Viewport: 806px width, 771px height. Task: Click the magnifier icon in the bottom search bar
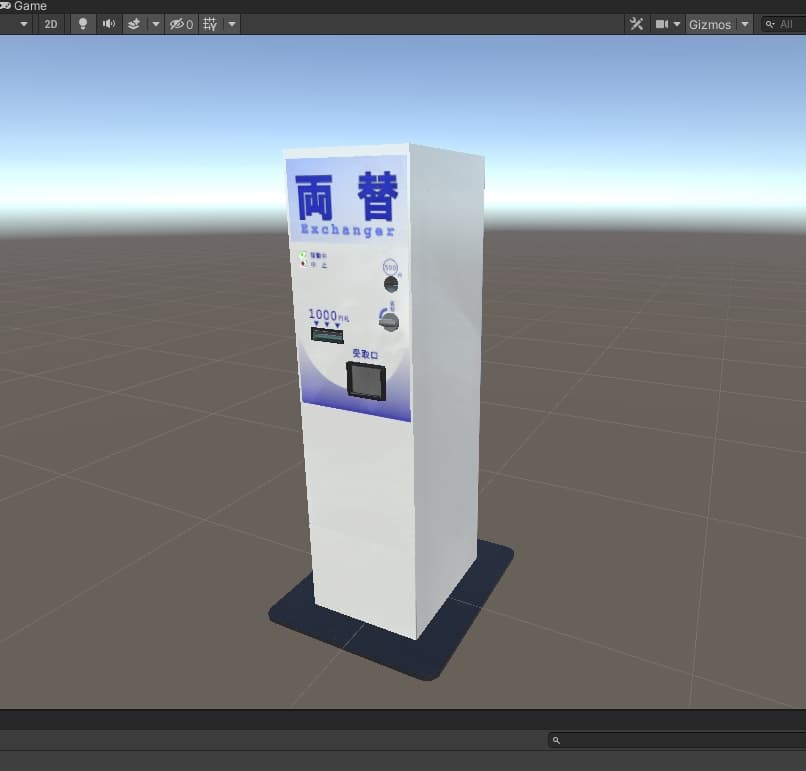coord(557,740)
